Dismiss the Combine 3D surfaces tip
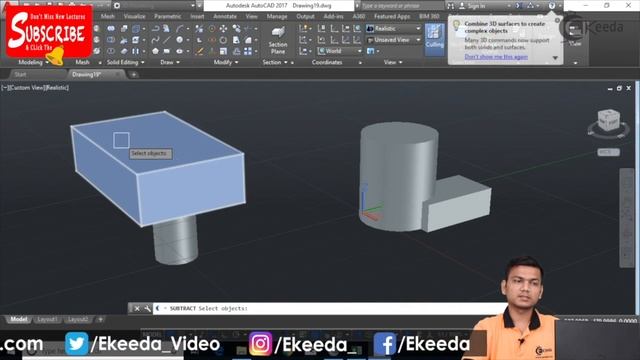 tap(558, 20)
